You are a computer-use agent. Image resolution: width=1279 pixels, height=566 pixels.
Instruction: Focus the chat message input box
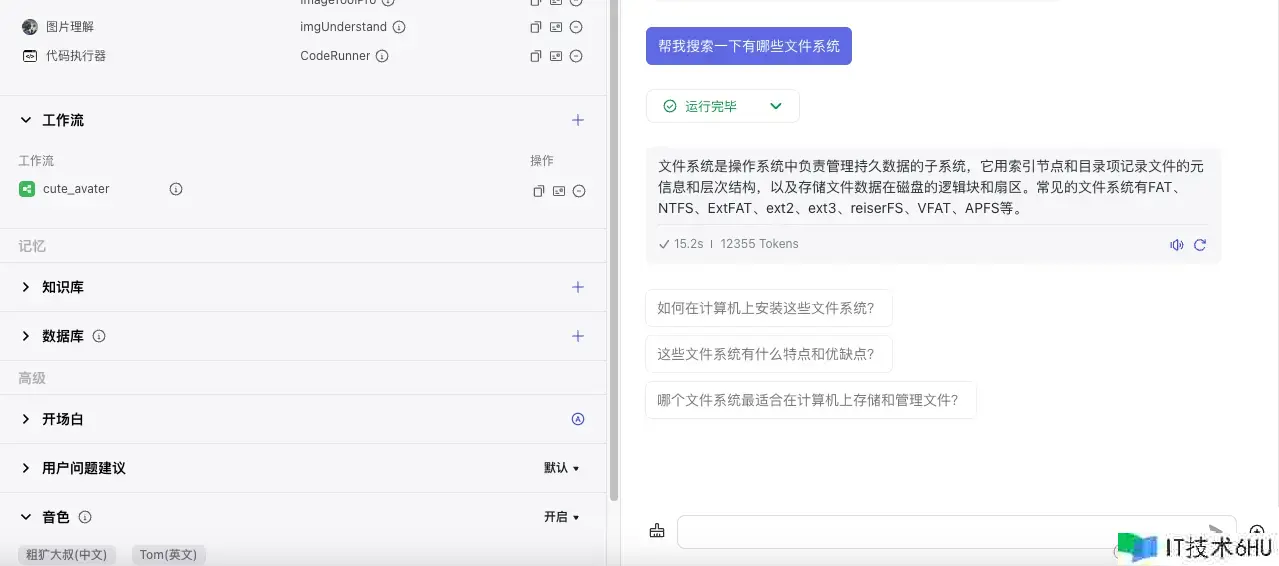[940, 532]
